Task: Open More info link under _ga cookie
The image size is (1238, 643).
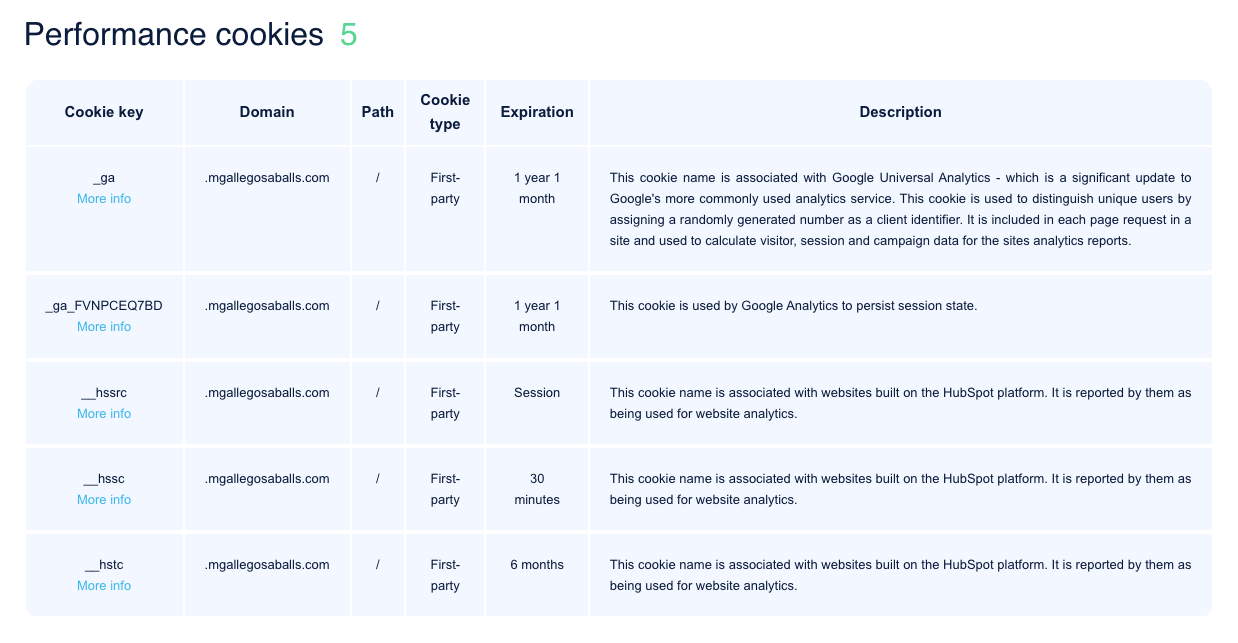Action: pyautogui.click(x=104, y=199)
